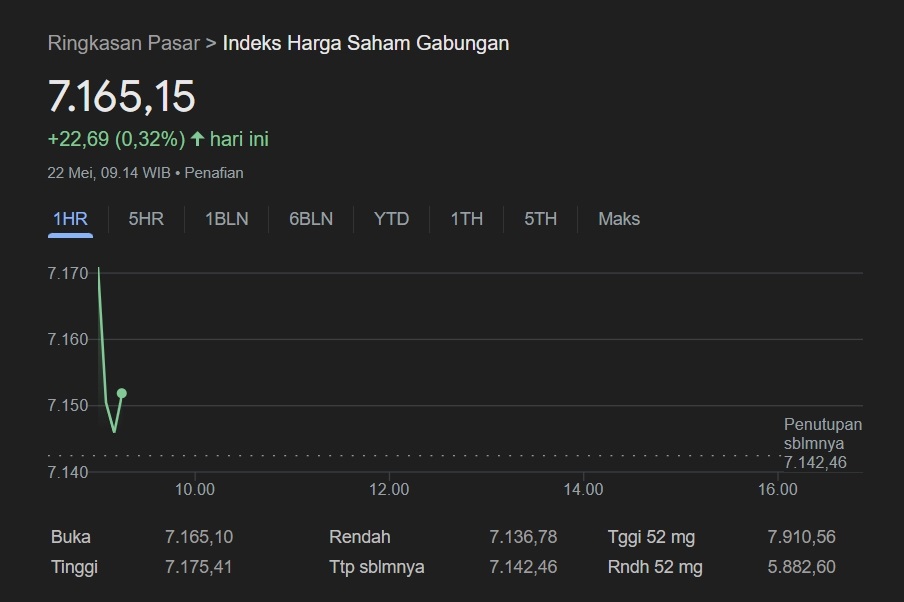The width and height of the screenshot is (904, 602).
Task: Click the green current-price dot on chart
Action: click(122, 393)
